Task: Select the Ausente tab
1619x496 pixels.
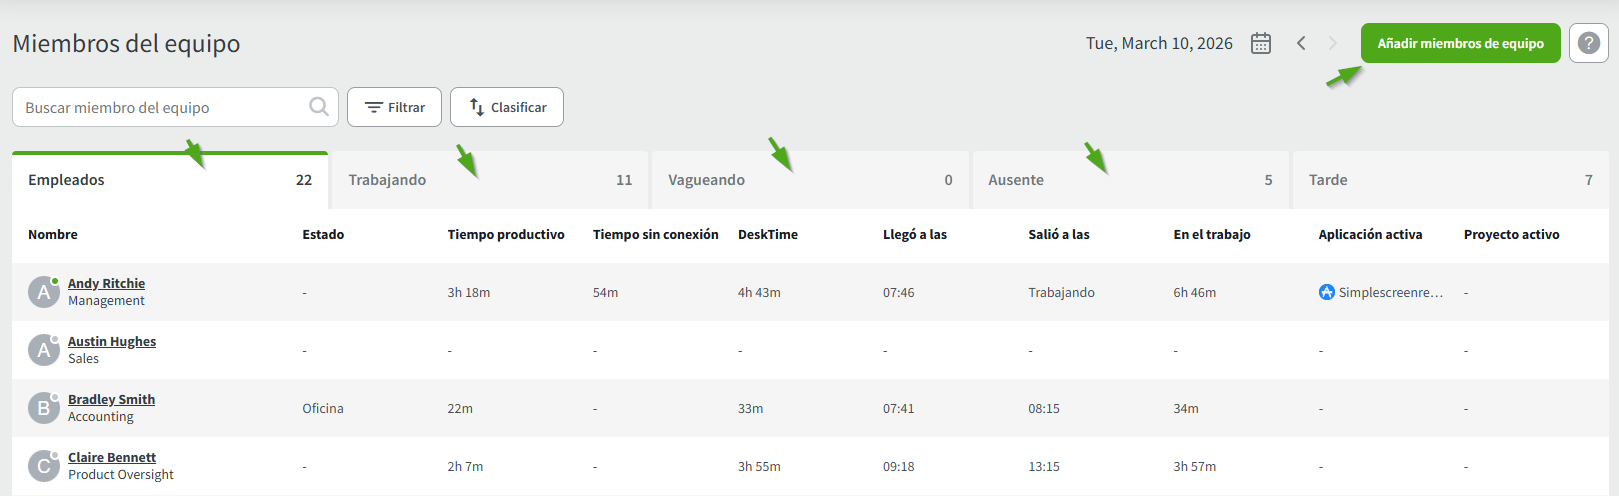Action: (x=1129, y=180)
